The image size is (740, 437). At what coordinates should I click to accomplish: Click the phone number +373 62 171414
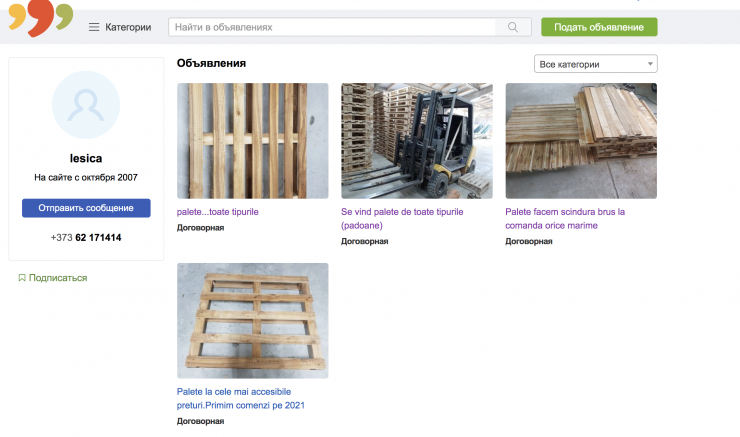pyautogui.click(x=86, y=237)
